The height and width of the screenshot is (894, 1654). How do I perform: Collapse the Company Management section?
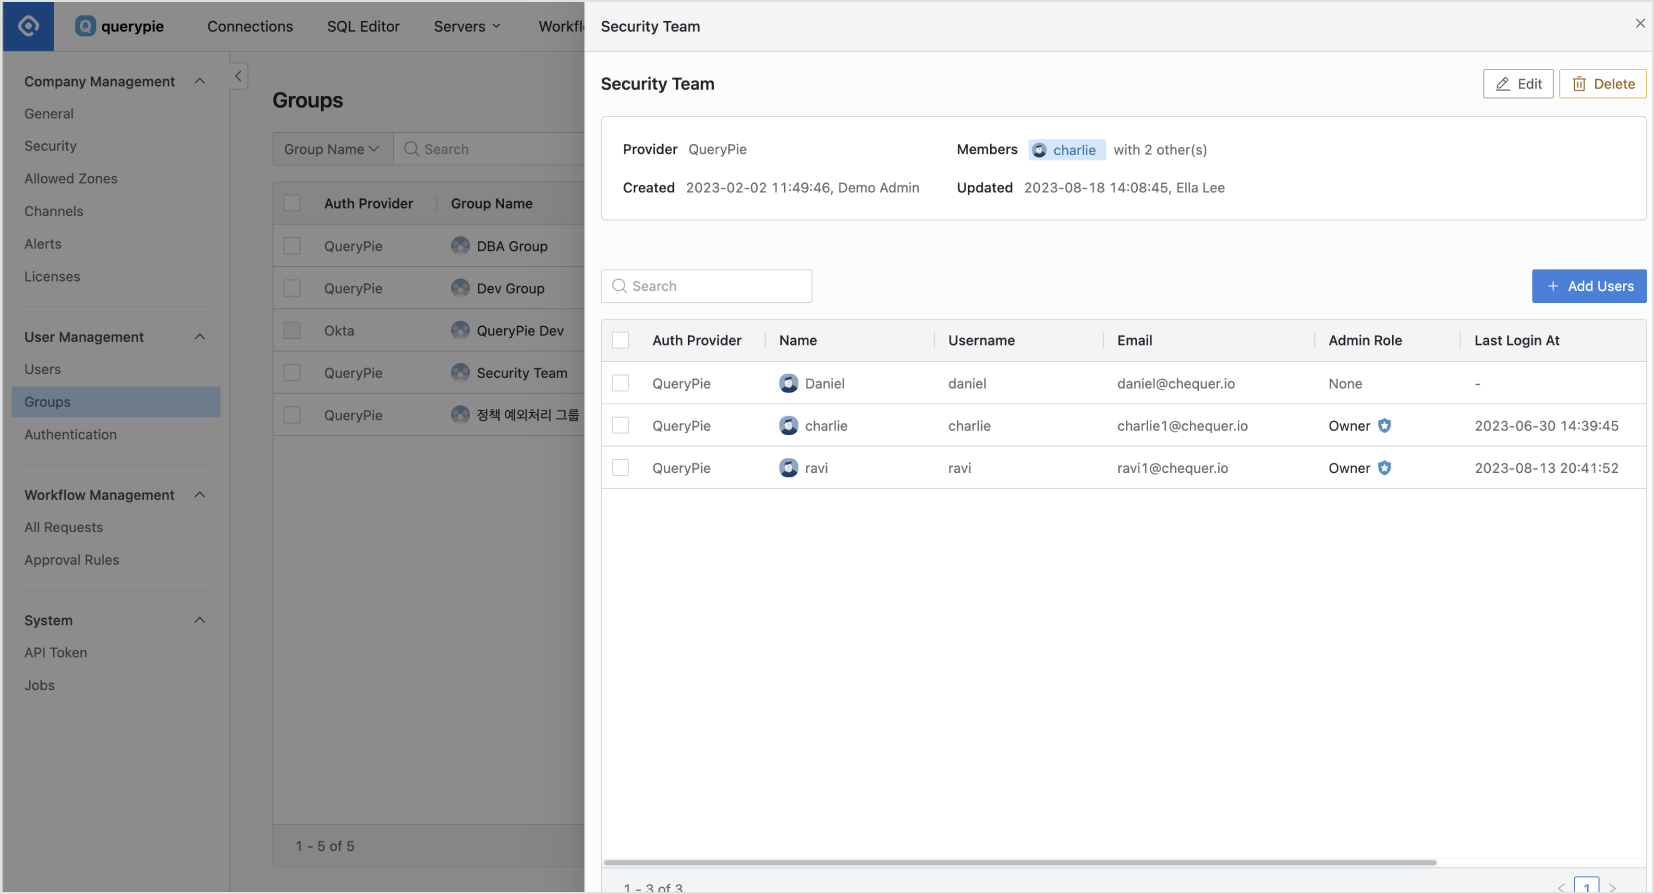click(200, 81)
